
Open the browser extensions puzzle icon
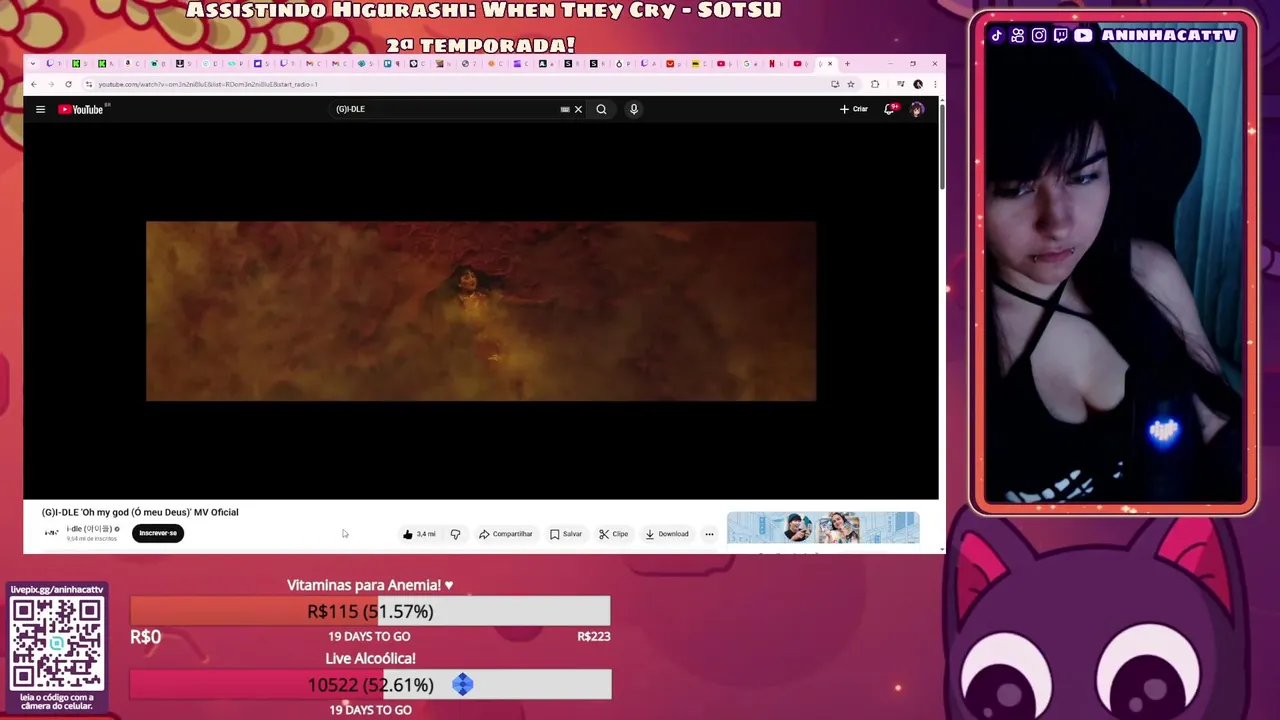coord(875,84)
